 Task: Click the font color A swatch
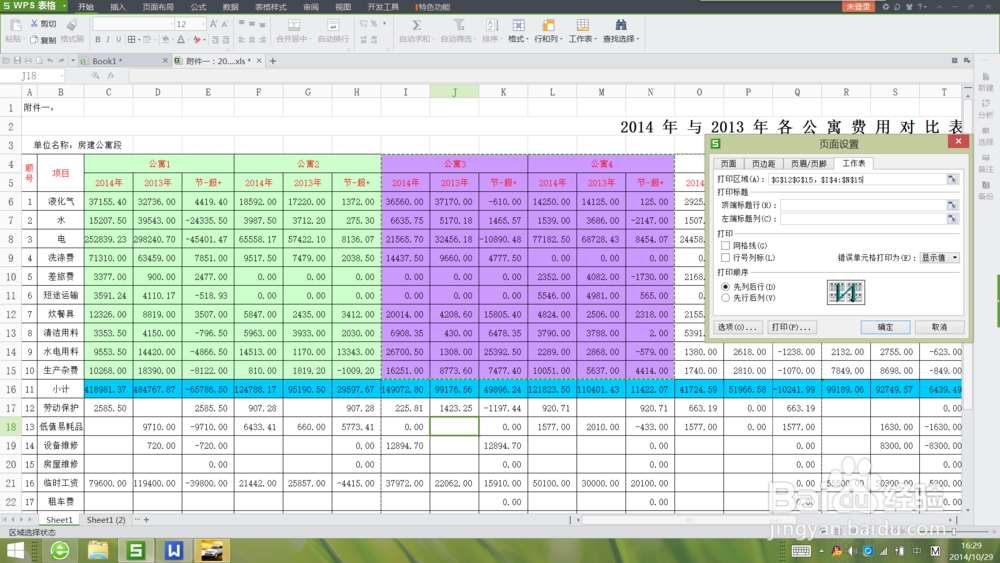[x=181, y=40]
